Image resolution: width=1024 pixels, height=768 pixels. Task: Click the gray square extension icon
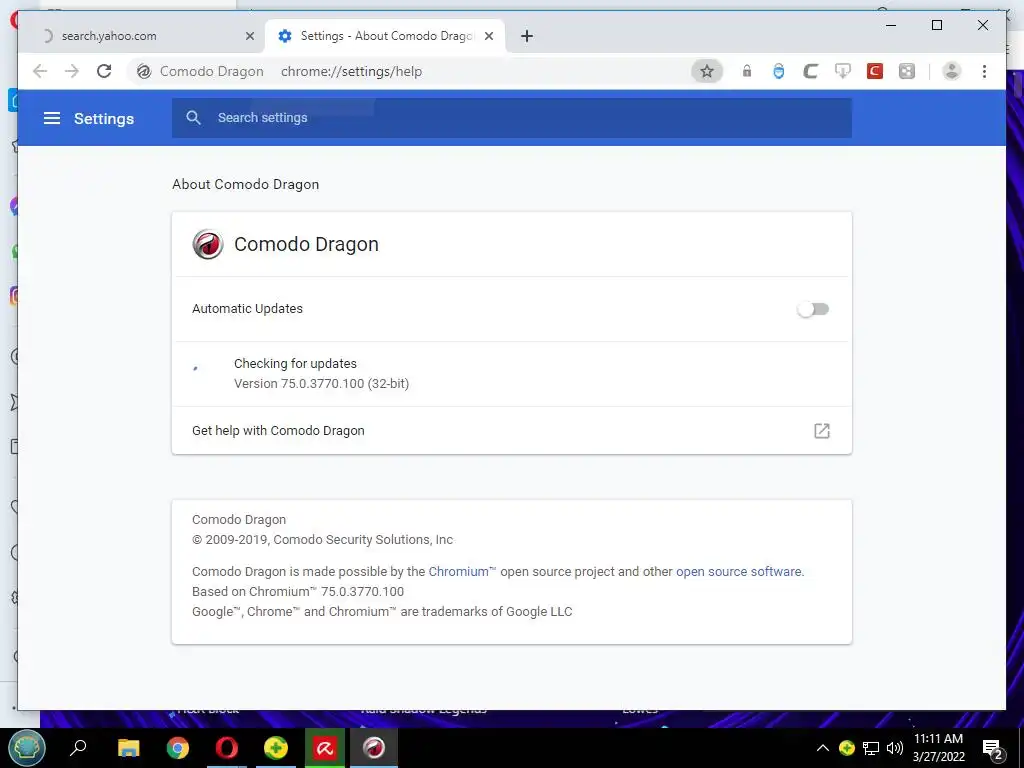pos(906,71)
